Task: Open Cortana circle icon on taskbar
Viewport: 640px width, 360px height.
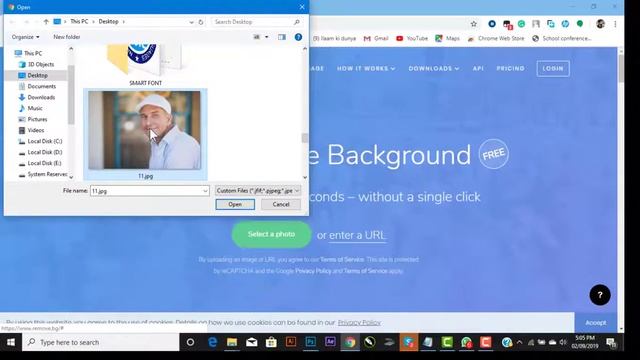Action: [190, 342]
